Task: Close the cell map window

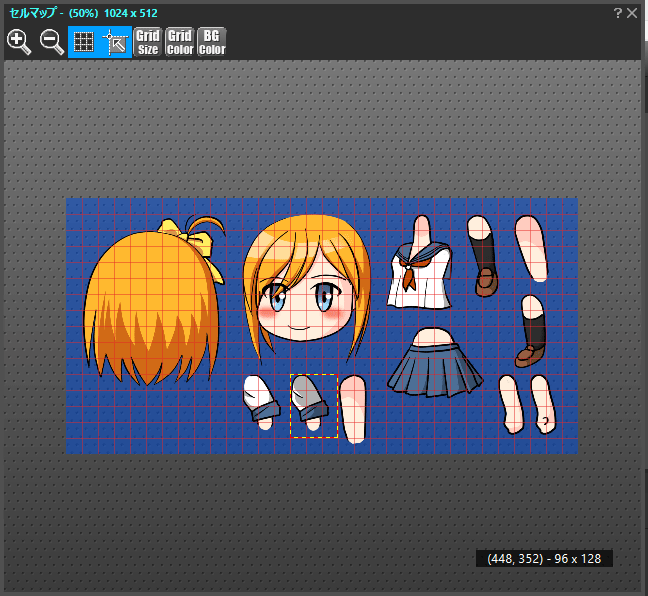Action: [632, 13]
